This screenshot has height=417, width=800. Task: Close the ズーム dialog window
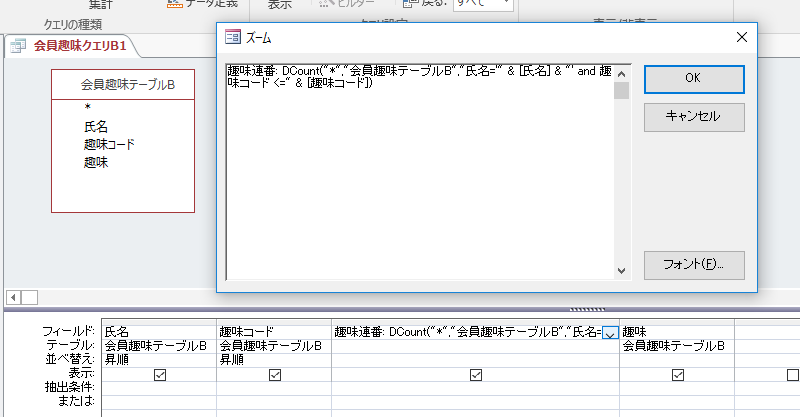click(742, 37)
